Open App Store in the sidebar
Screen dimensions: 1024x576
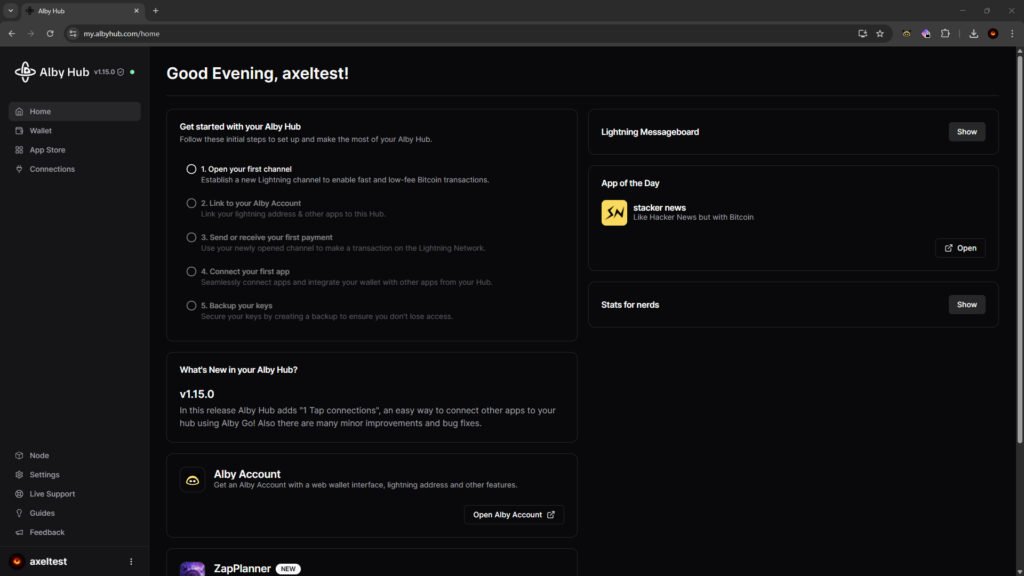point(46,150)
